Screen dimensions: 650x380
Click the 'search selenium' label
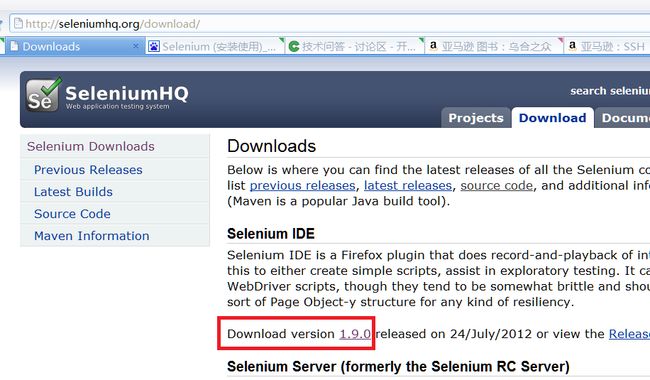(x=610, y=91)
